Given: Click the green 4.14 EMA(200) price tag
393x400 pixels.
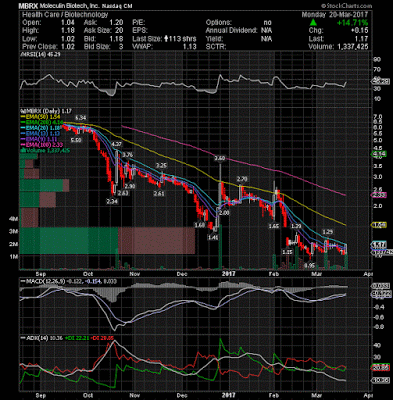Looking at the screenshot, I should 379,154.
